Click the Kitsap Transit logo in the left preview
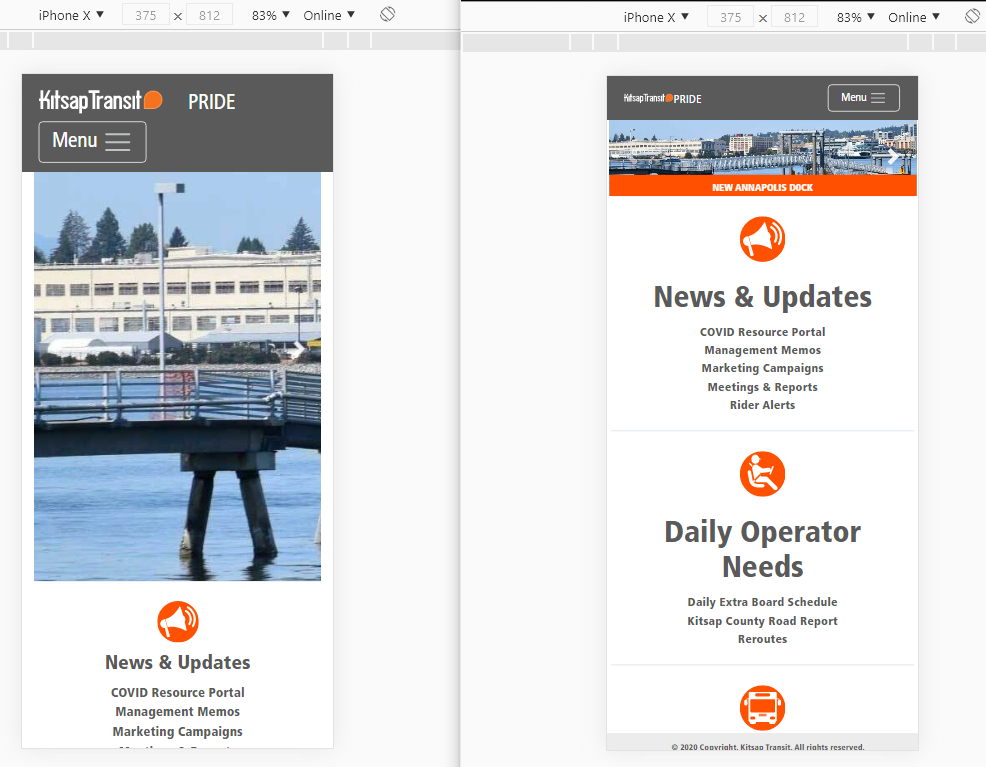986x767 pixels. [100, 100]
